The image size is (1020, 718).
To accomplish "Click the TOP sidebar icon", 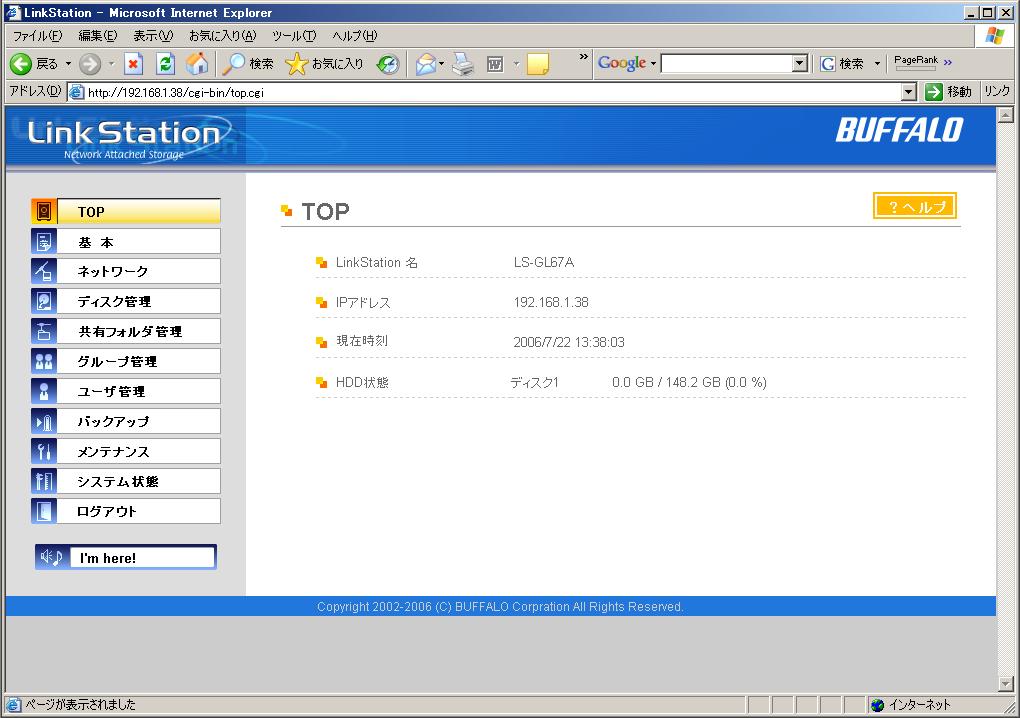I will click(44, 211).
